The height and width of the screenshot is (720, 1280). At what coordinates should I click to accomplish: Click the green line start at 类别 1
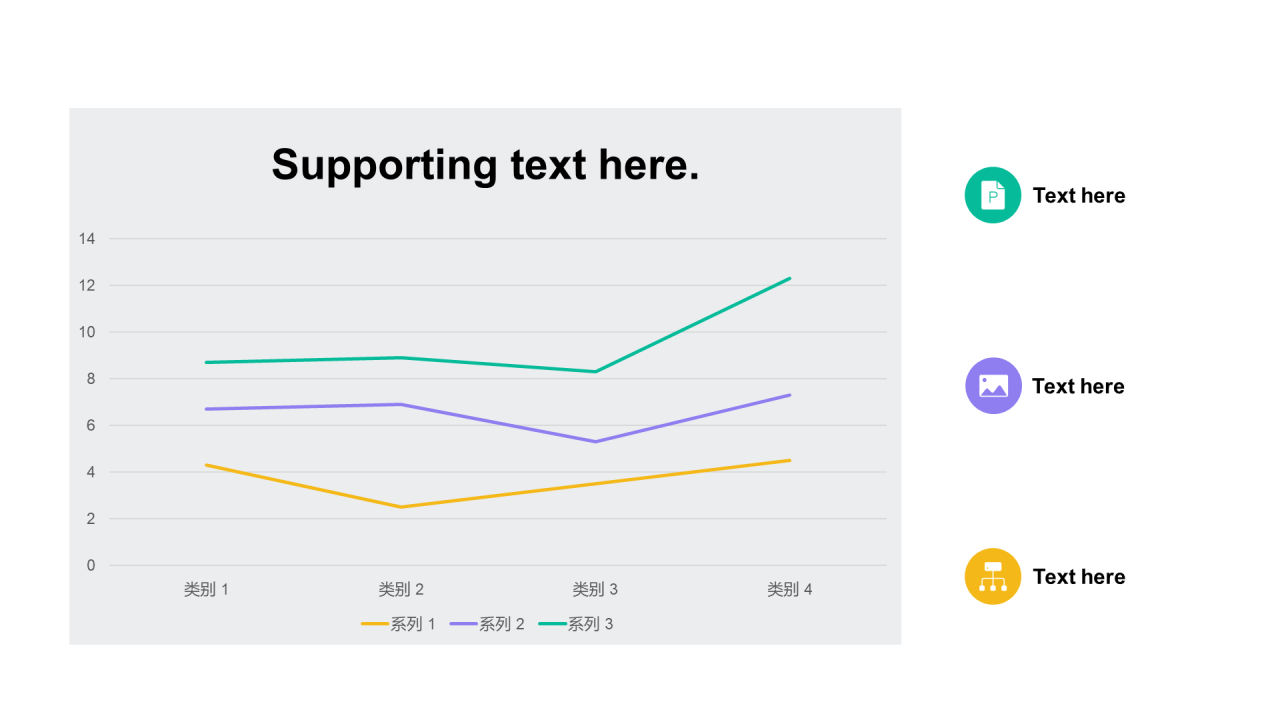coord(206,362)
